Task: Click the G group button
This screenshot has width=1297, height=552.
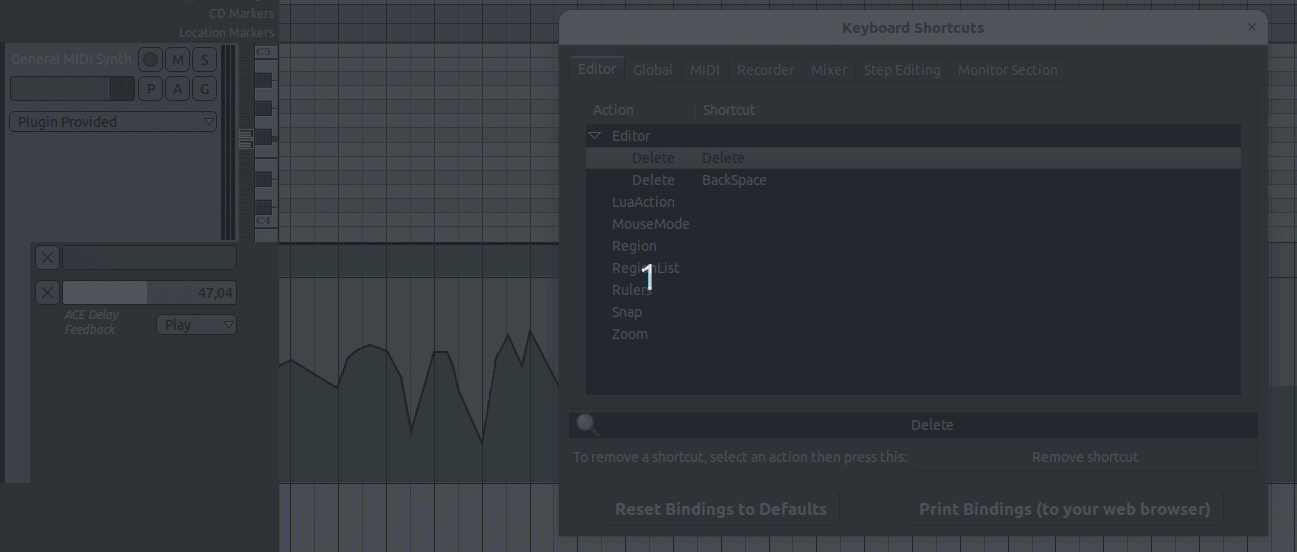Action: coord(204,89)
